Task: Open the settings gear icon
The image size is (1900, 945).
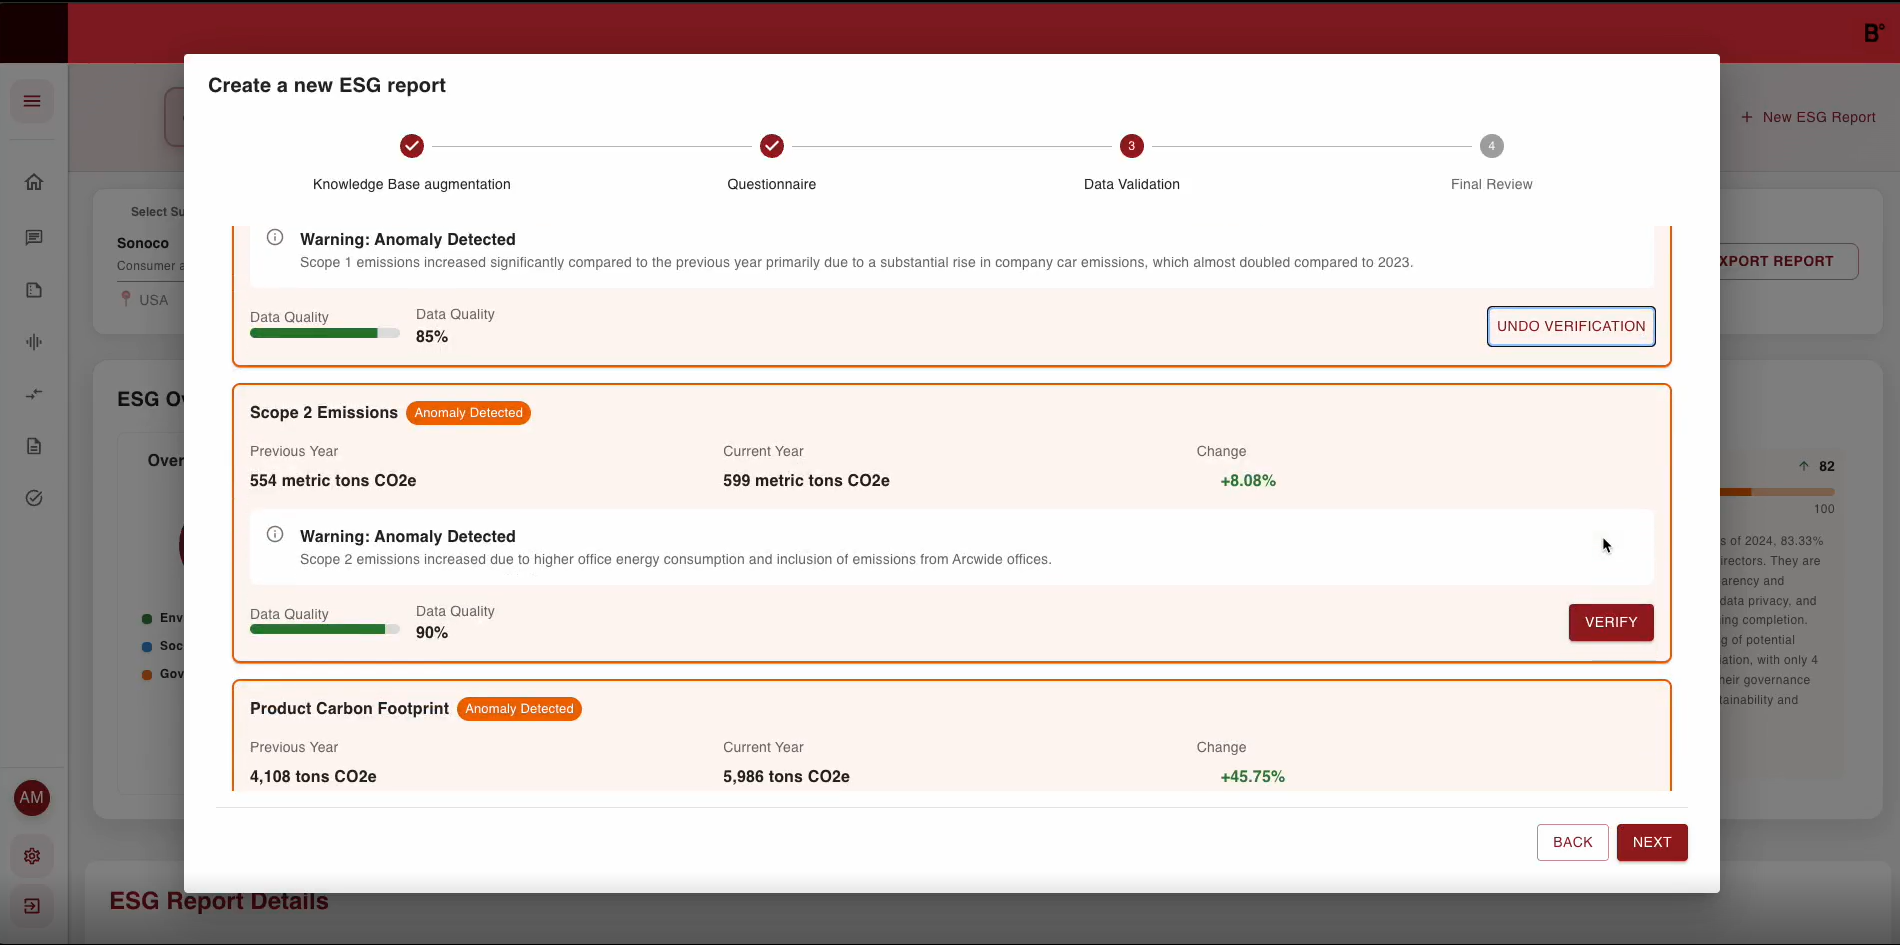Action: 32,856
